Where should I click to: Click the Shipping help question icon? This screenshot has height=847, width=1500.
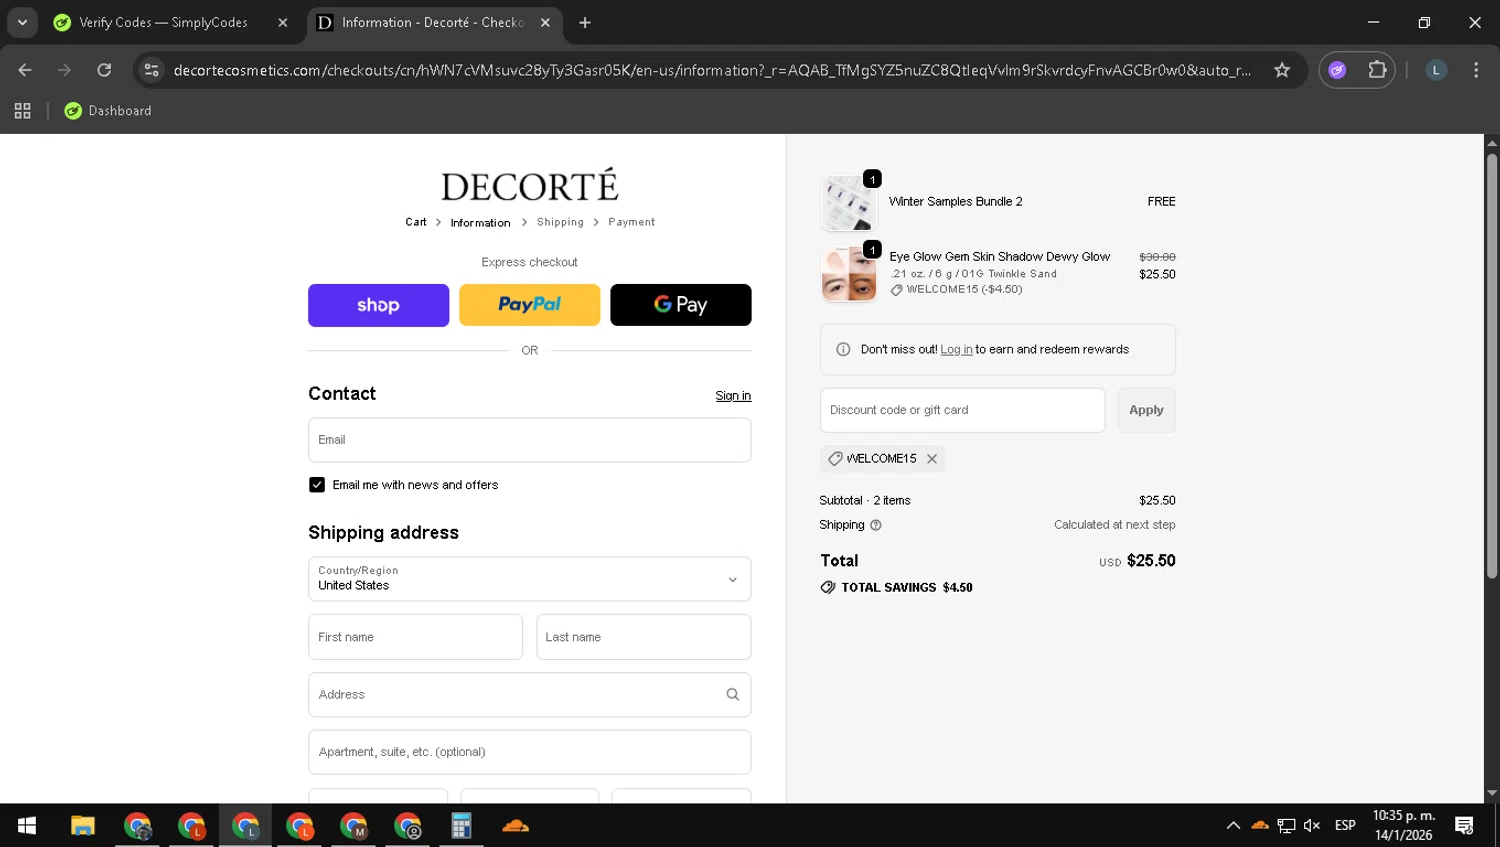876,525
